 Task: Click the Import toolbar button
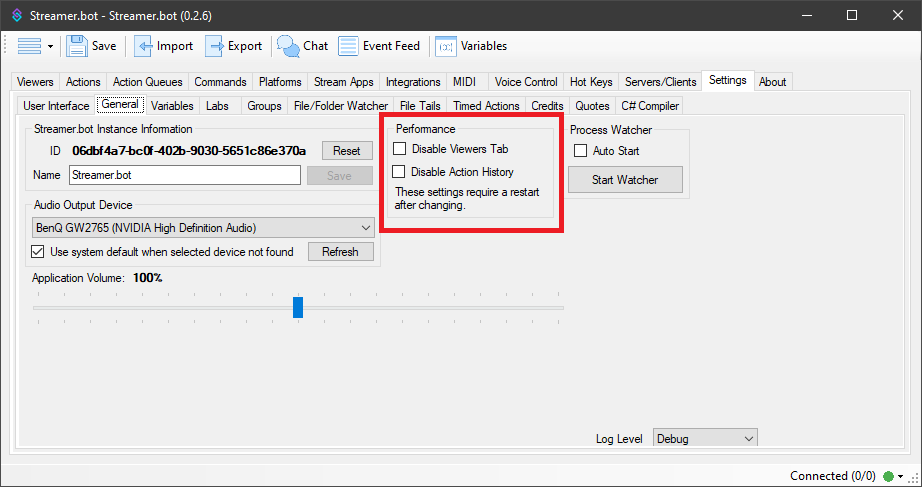(163, 46)
